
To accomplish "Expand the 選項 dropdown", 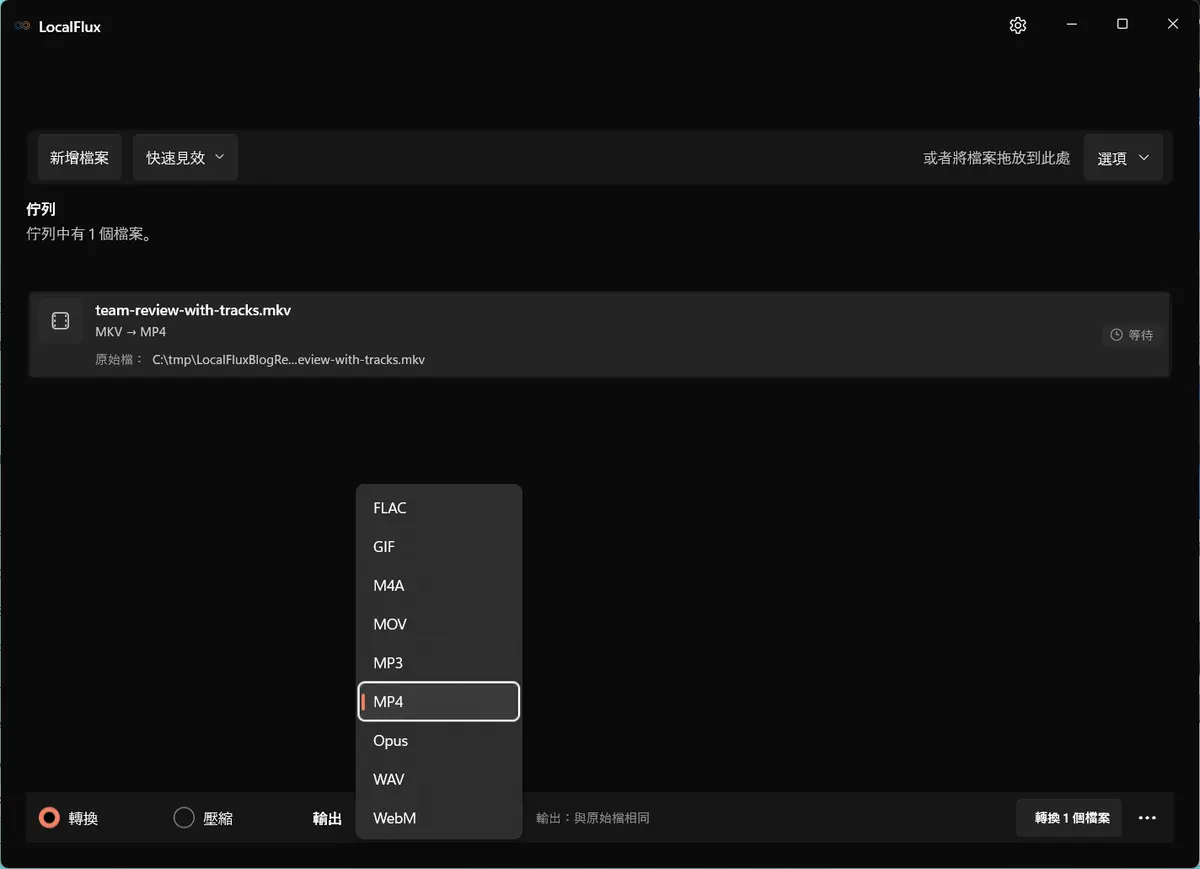I will tap(1123, 158).
